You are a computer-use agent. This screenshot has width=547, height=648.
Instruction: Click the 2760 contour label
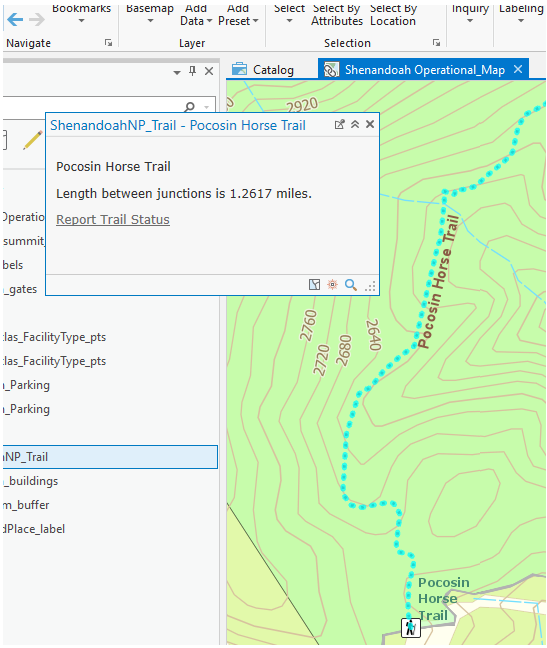(x=308, y=326)
